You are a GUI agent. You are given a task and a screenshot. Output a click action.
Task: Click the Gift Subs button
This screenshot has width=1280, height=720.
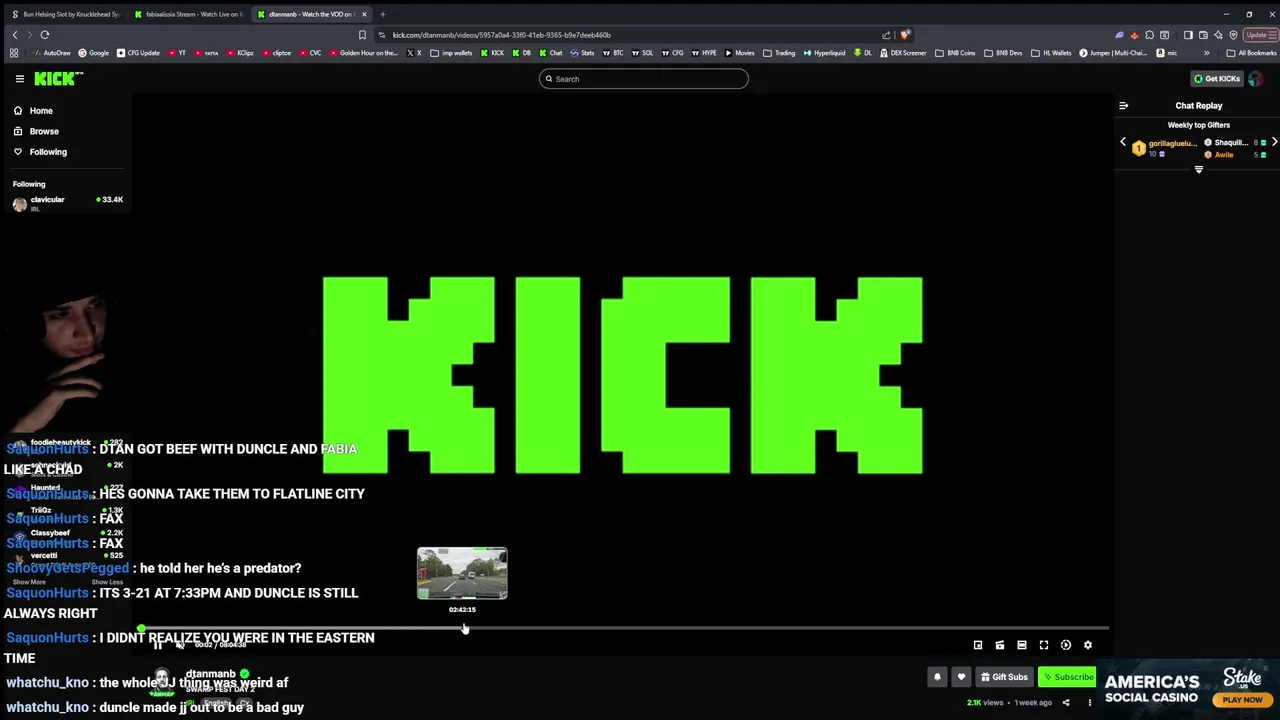tap(1004, 677)
